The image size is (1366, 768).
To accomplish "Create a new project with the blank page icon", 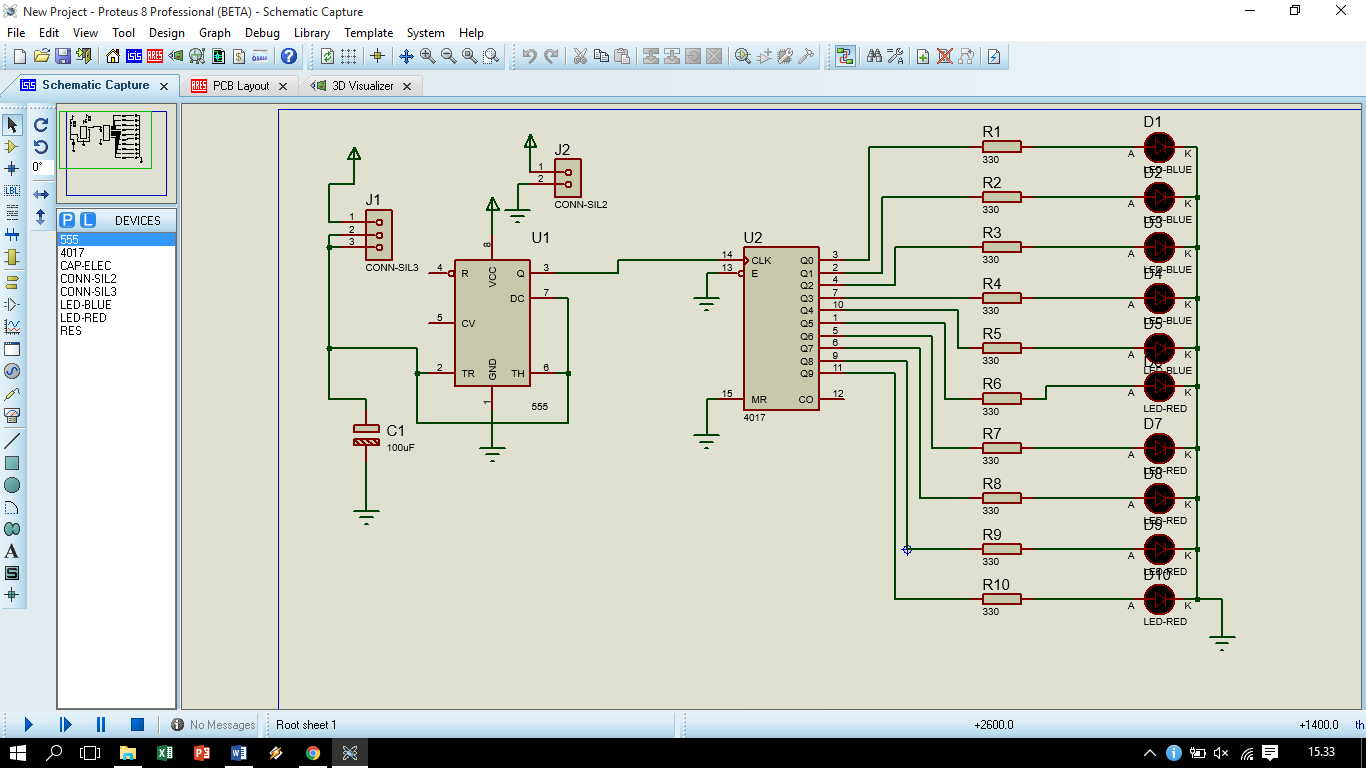I will 21,56.
